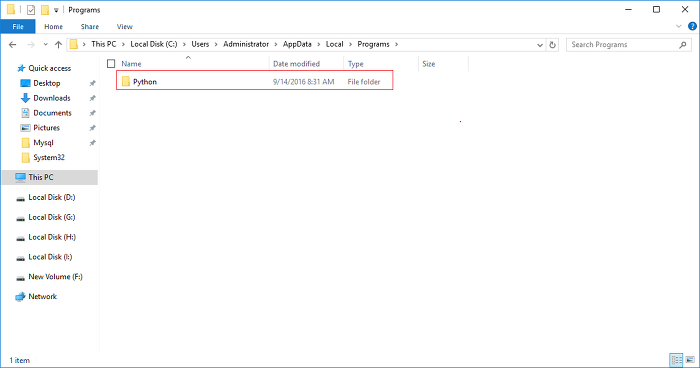Click 'This PC' in the address bar
The height and width of the screenshot is (368, 700).
104,44
